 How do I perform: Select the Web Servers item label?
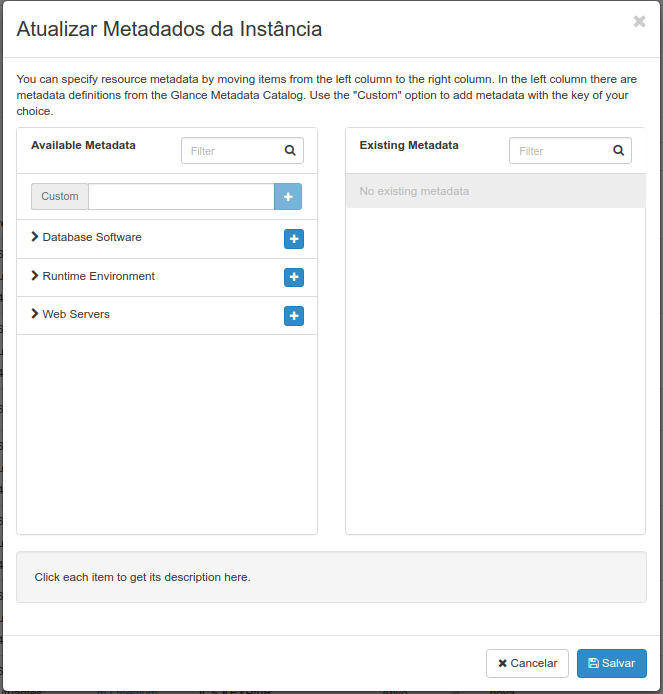76,314
